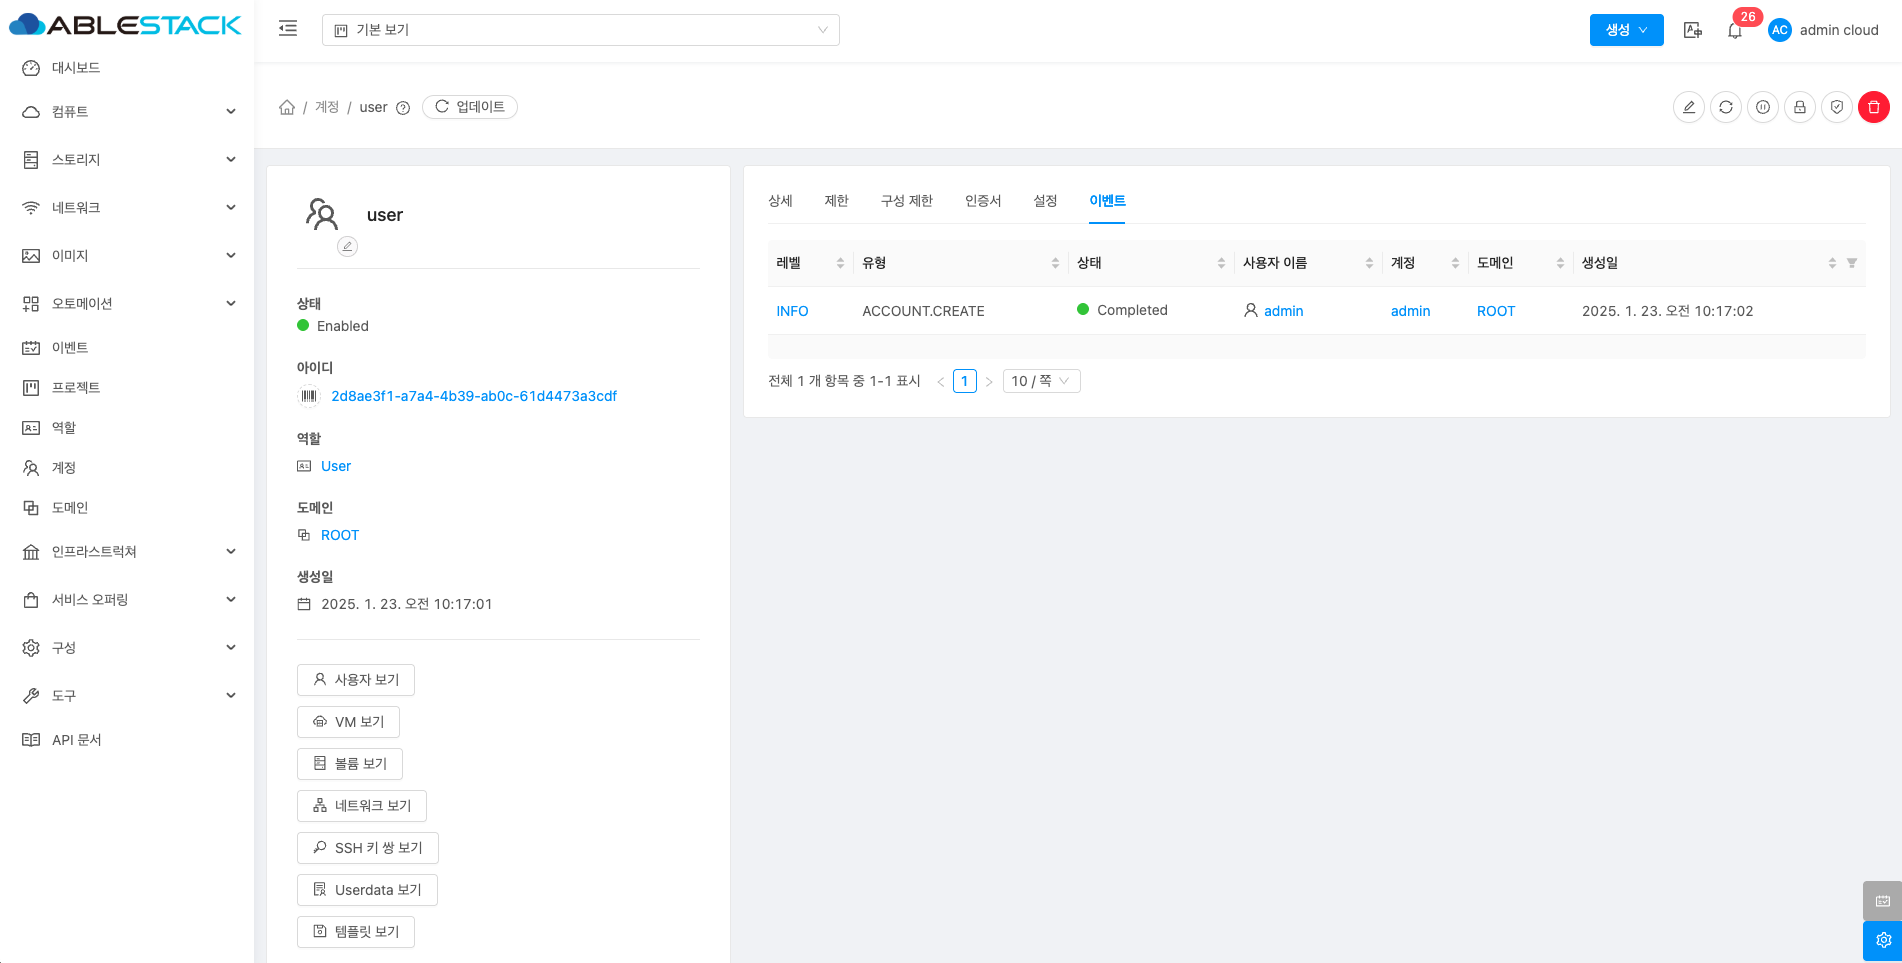
Task: Click the home icon in breadcrumb
Action: click(x=287, y=107)
